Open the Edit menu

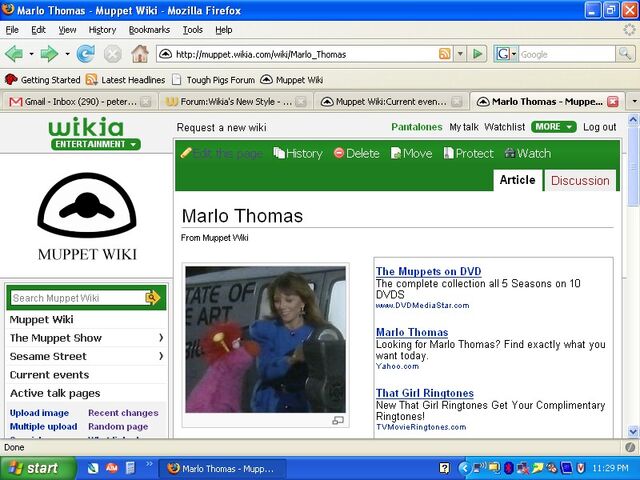pyautogui.click(x=38, y=30)
